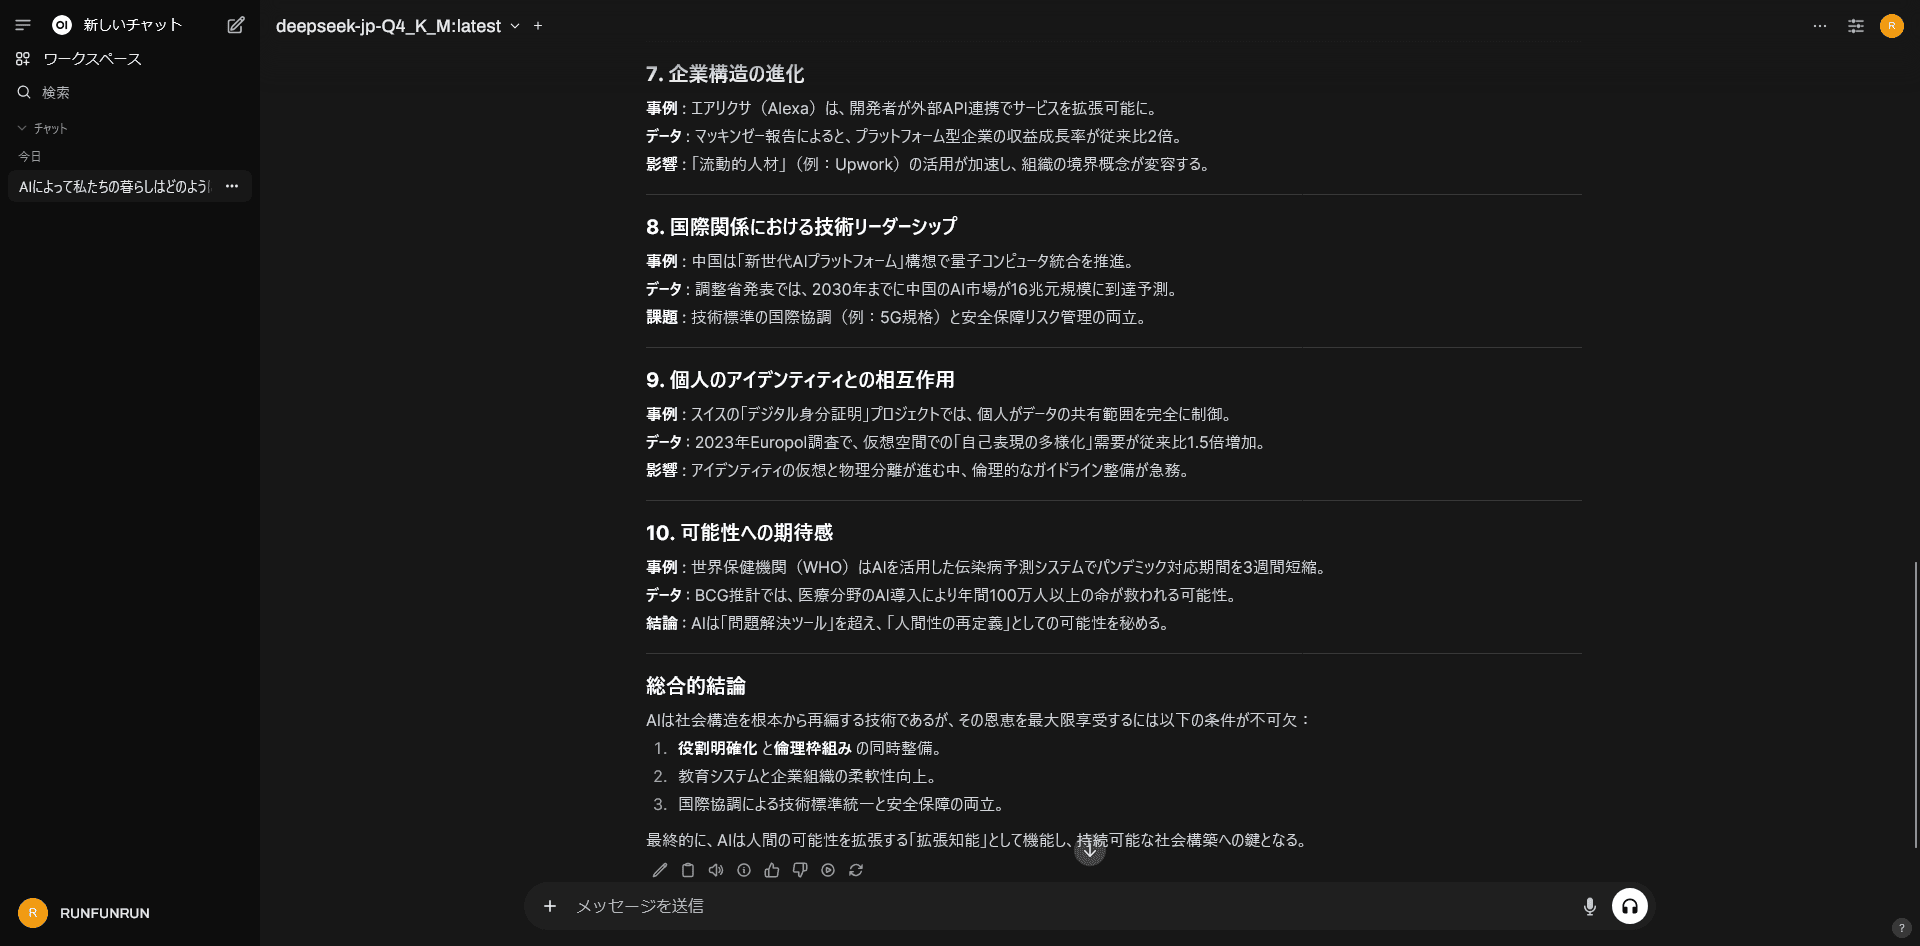Read the response aloud with speaker icon

click(716, 870)
